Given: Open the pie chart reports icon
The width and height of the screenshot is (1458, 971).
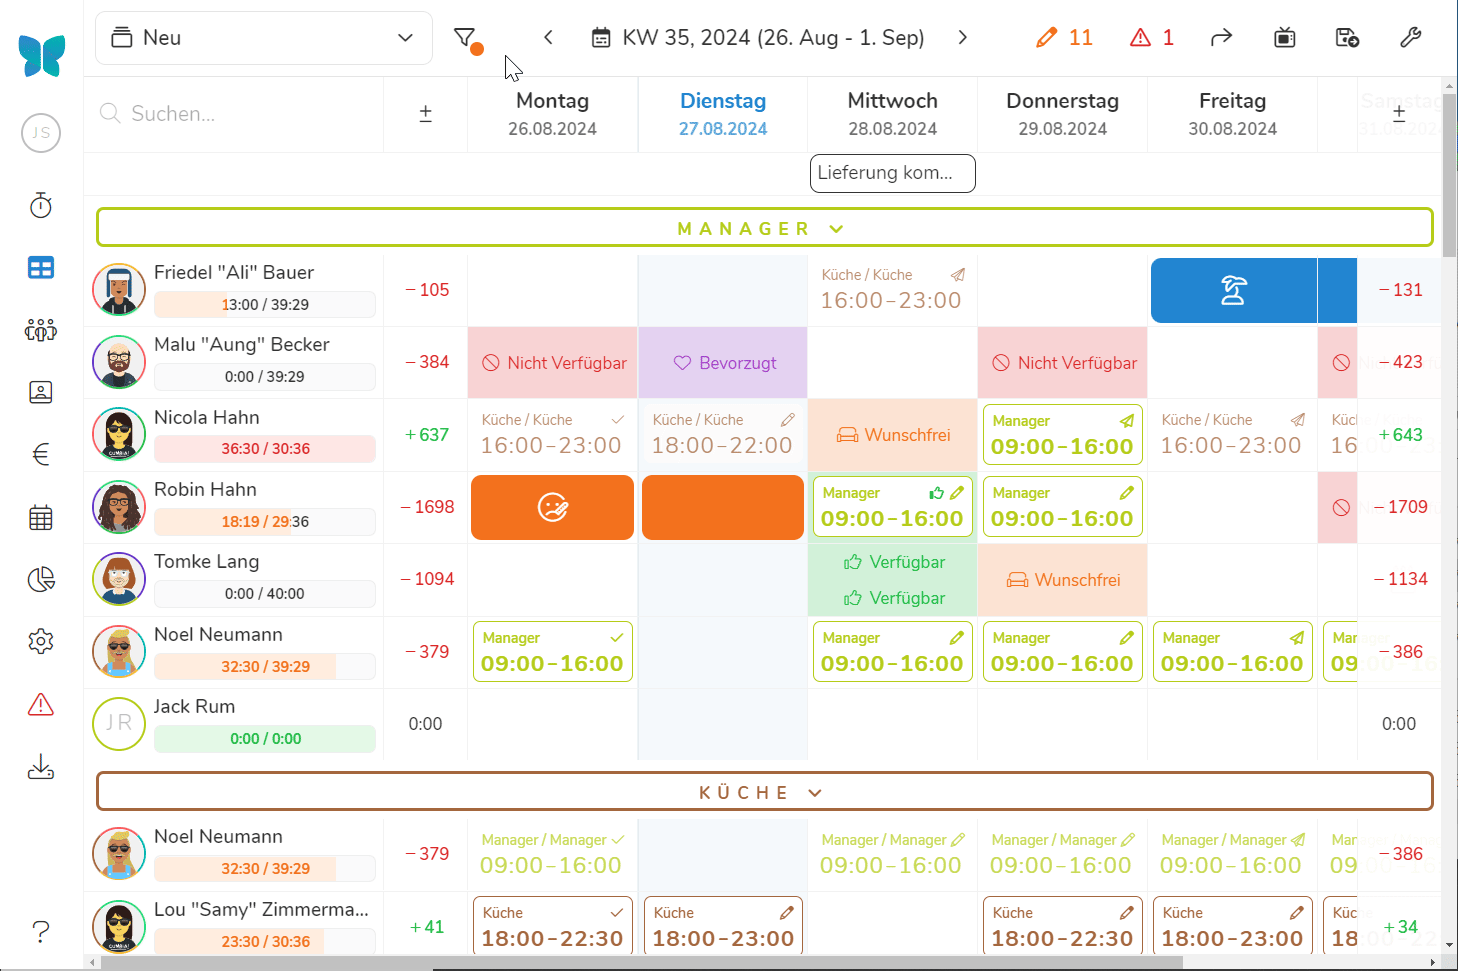Looking at the screenshot, I should pos(41,579).
